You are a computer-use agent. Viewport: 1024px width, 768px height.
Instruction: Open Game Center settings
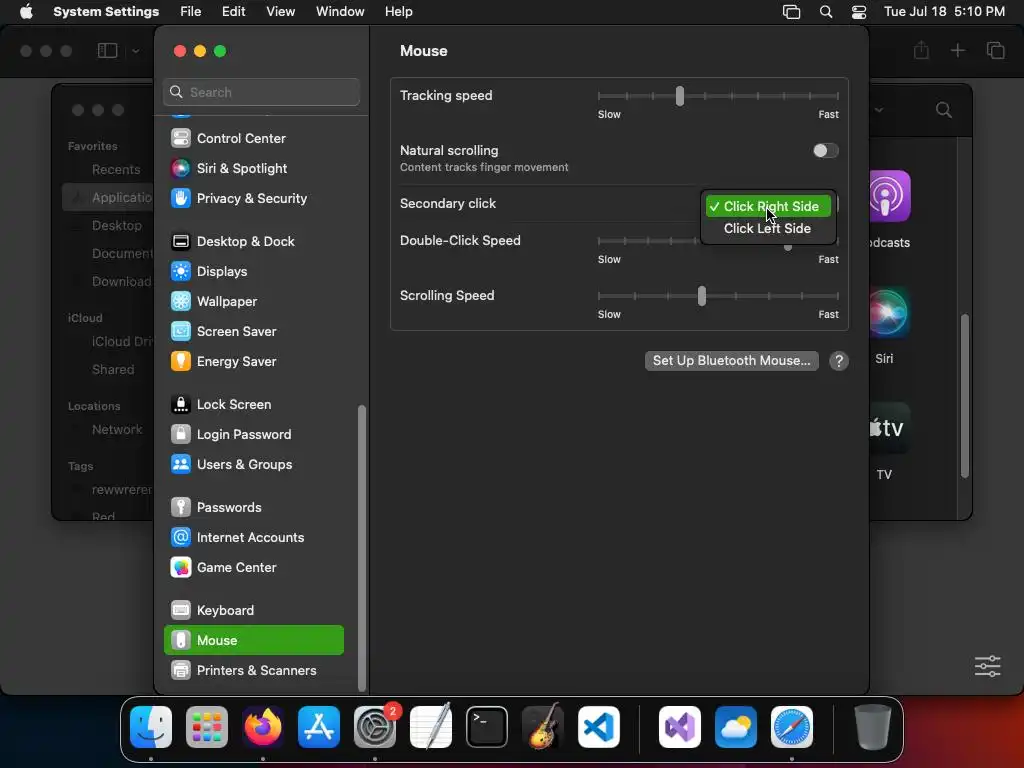(253, 568)
